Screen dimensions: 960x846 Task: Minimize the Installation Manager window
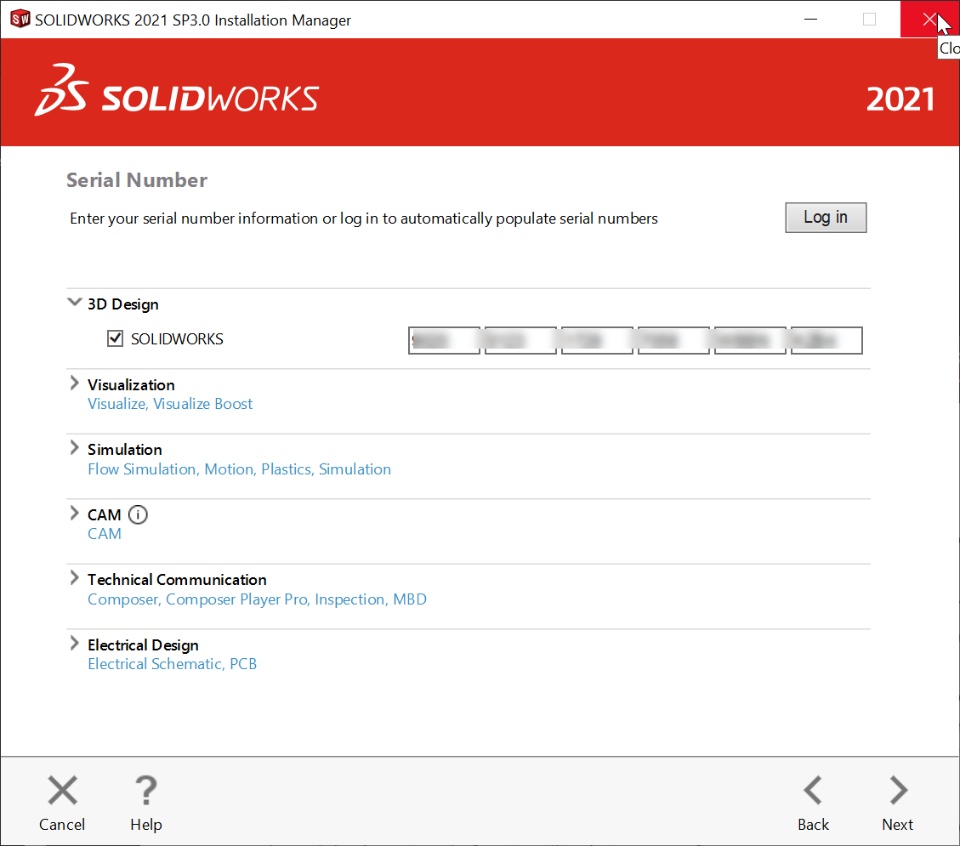[x=811, y=19]
